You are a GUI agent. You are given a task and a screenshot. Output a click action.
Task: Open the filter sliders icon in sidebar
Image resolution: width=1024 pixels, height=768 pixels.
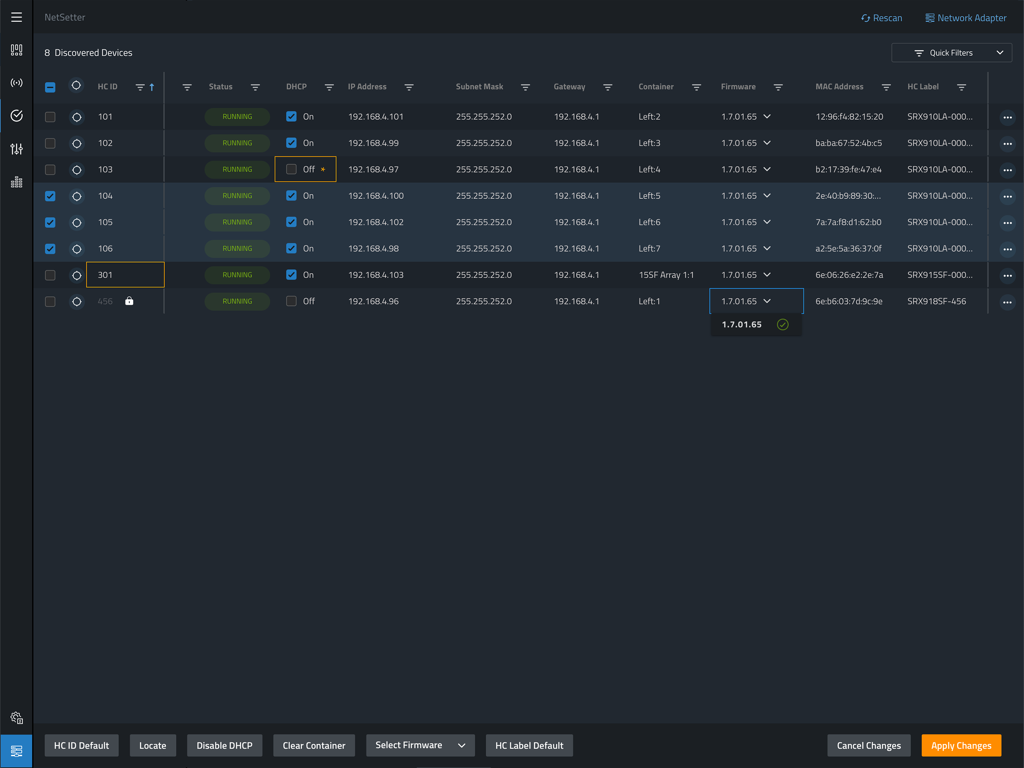click(15, 148)
